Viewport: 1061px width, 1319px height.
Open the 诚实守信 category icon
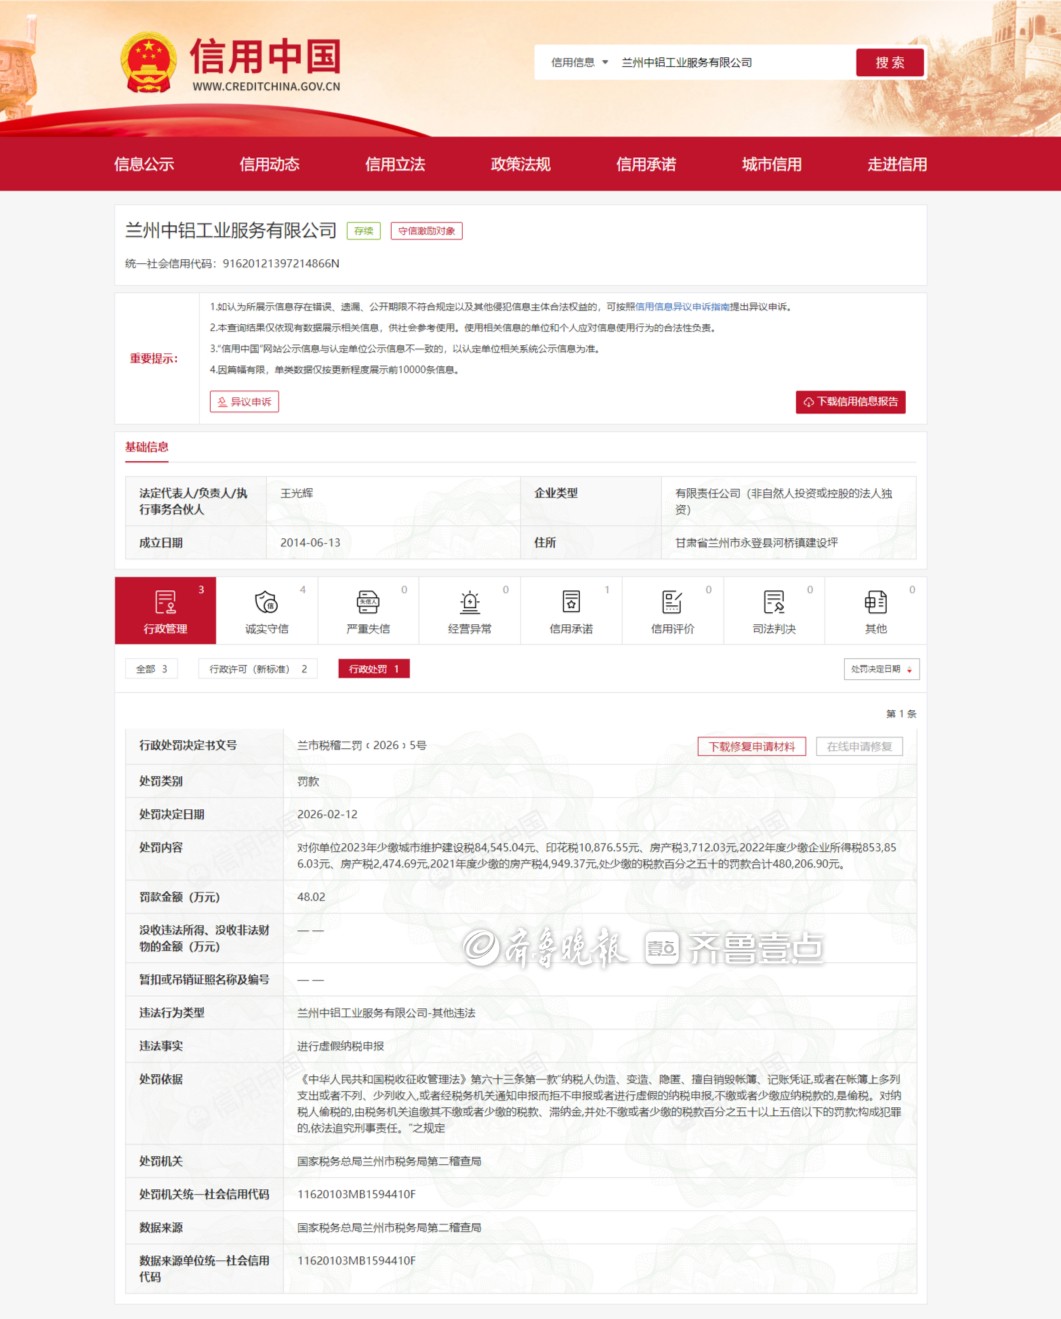[x=266, y=602]
